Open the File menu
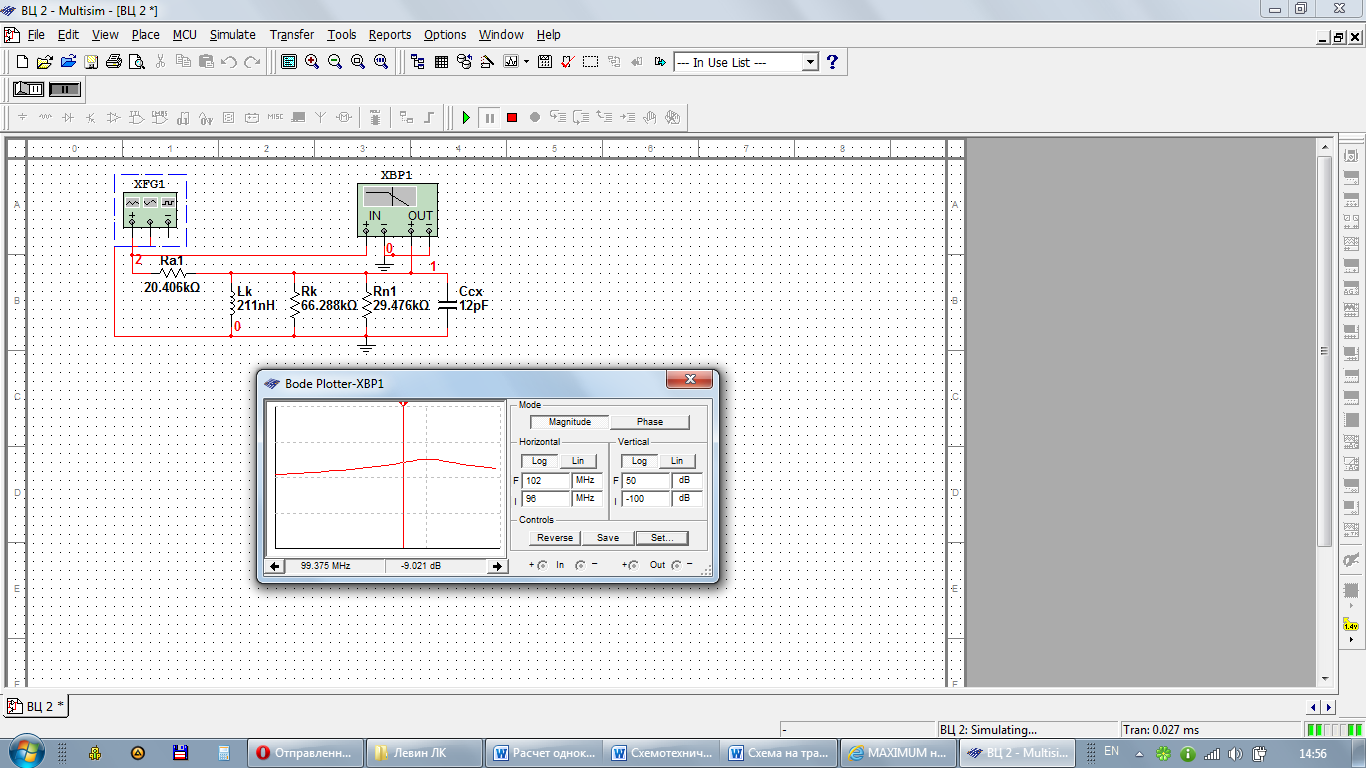This screenshot has height=768, width=1366. (x=36, y=34)
